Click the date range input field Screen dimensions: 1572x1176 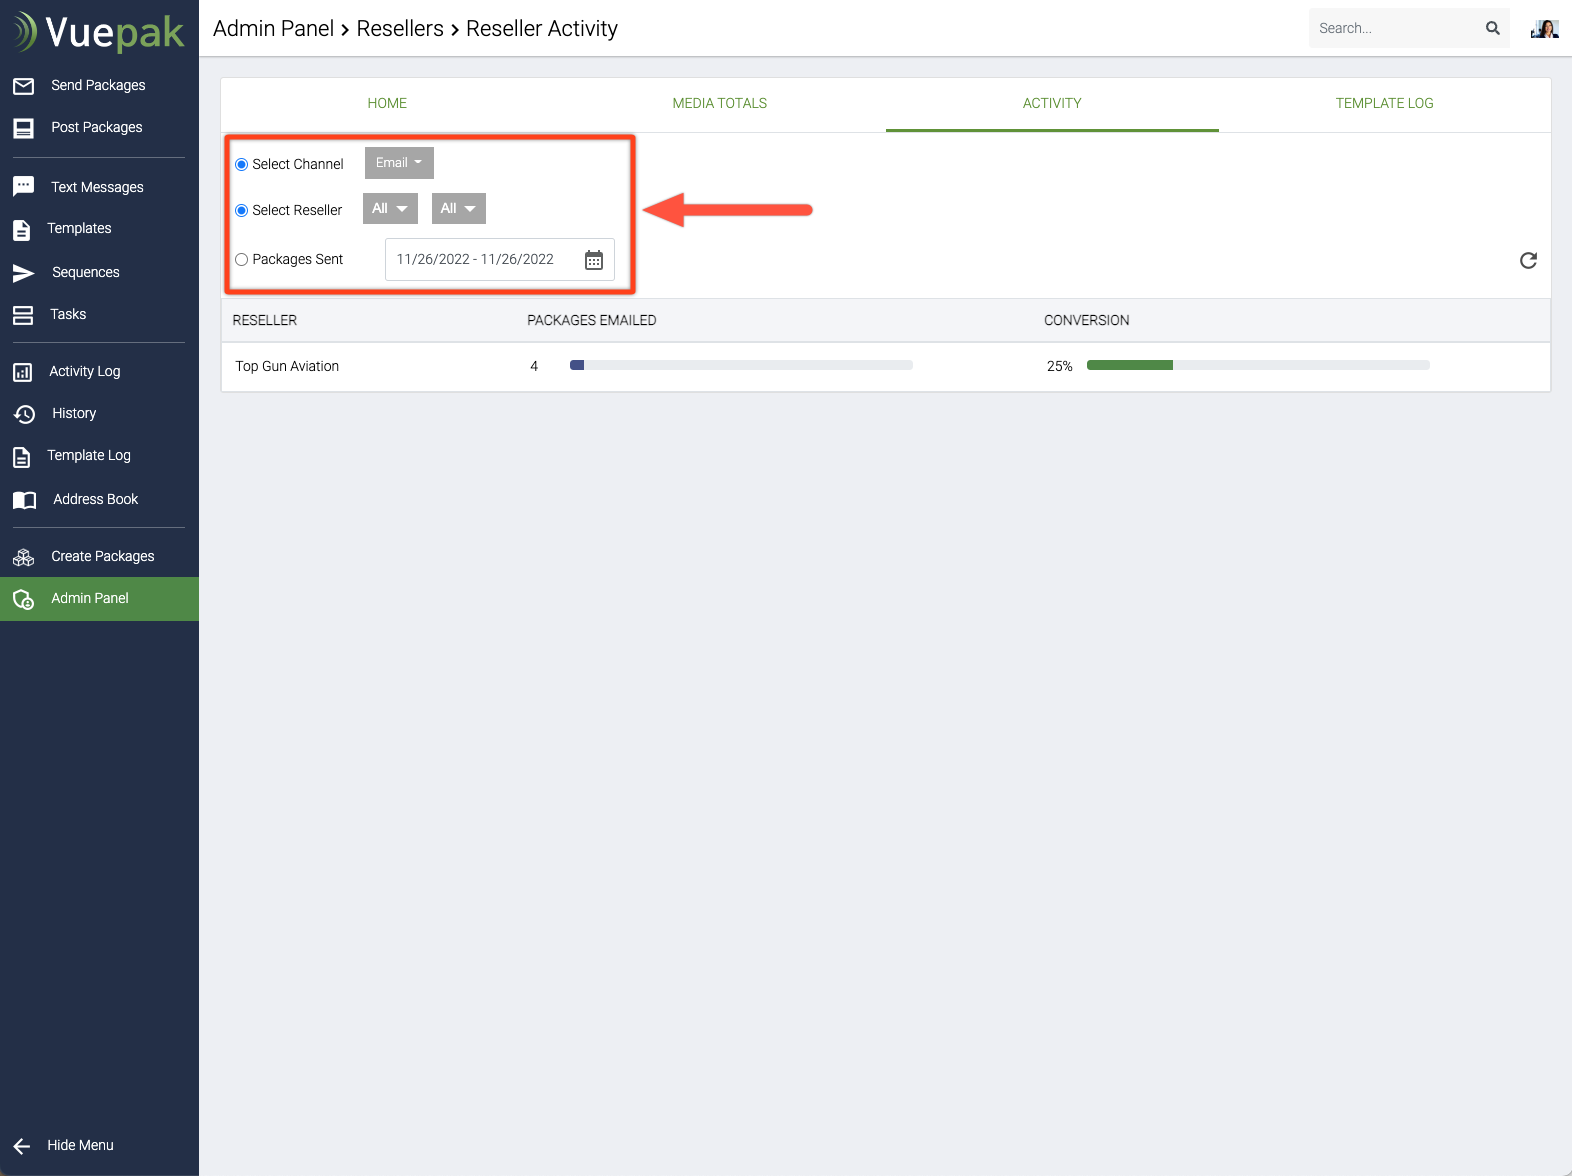coord(500,259)
